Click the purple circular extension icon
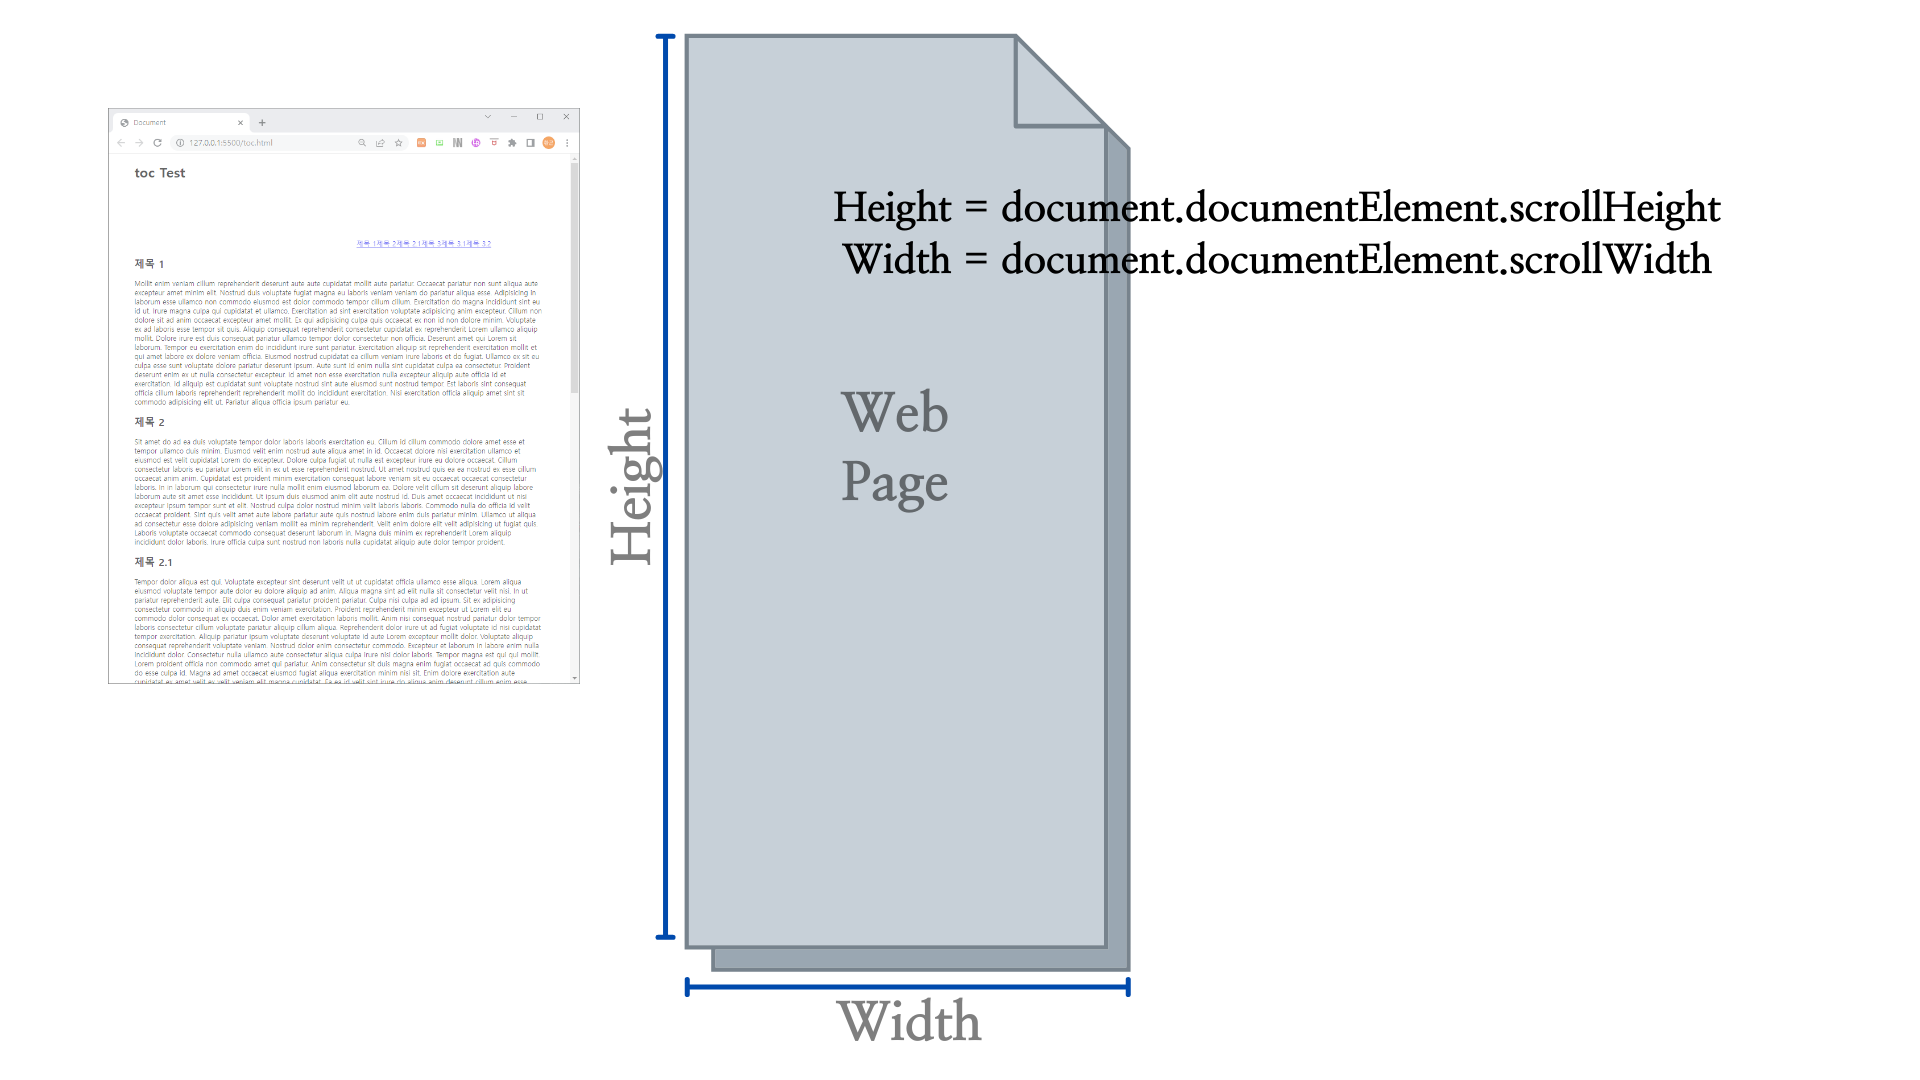Screen dimensions: 1920x1080 476,143
